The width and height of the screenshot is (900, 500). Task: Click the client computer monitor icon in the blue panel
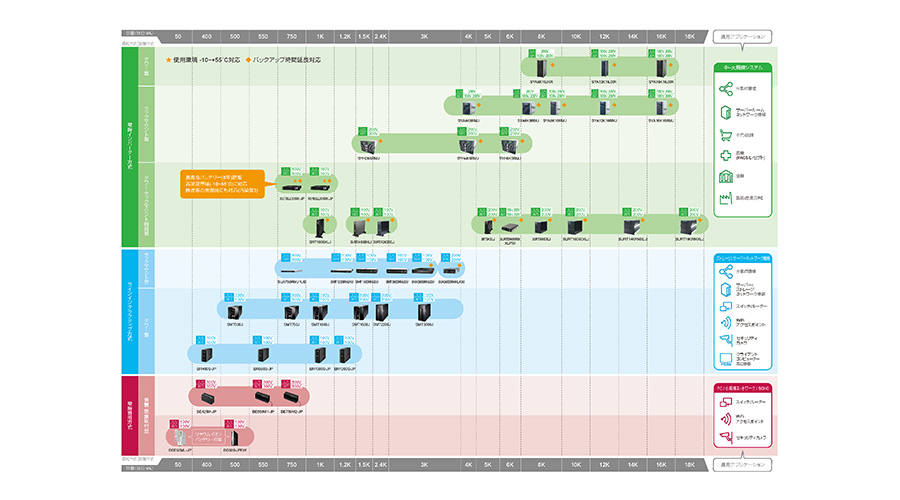[726, 359]
